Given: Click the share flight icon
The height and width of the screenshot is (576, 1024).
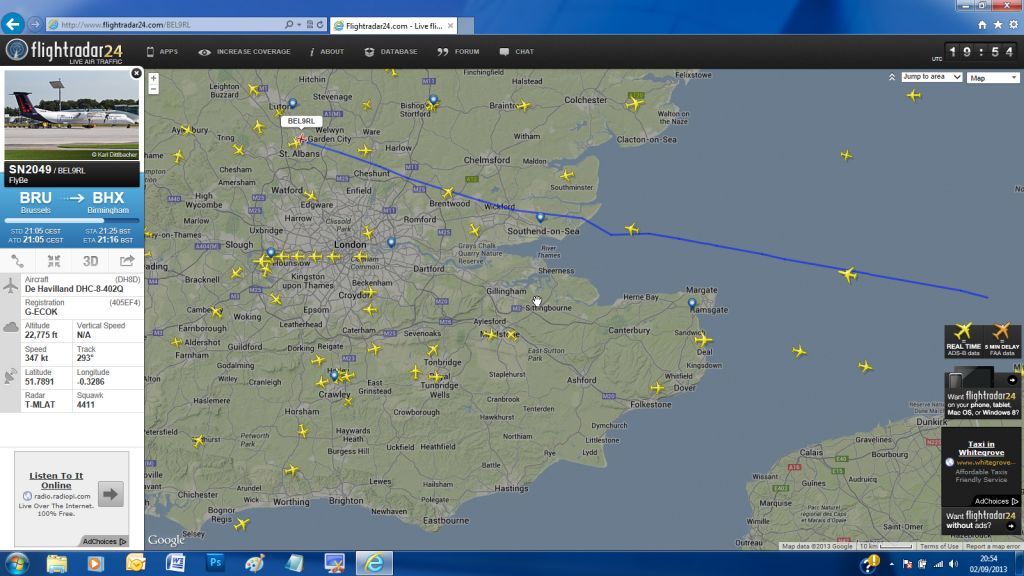Looking at the screenshot, I should click(x=127, y=261).
